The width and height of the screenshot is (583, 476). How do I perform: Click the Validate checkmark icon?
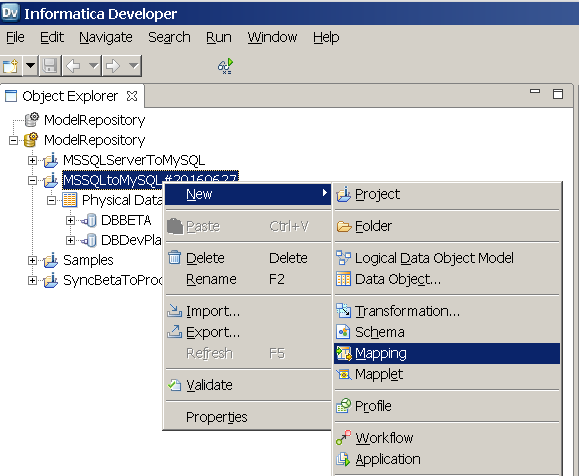click(x=174, y=385)
